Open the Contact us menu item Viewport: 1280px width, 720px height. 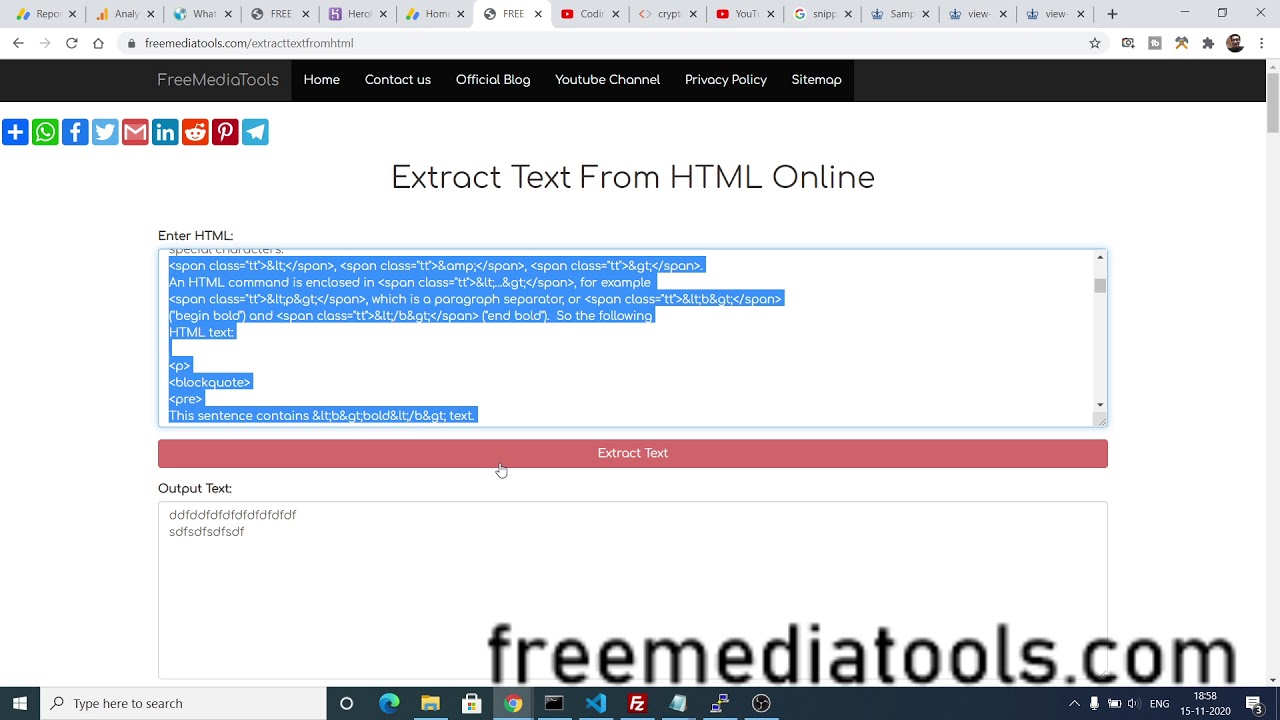pos(397,80)
